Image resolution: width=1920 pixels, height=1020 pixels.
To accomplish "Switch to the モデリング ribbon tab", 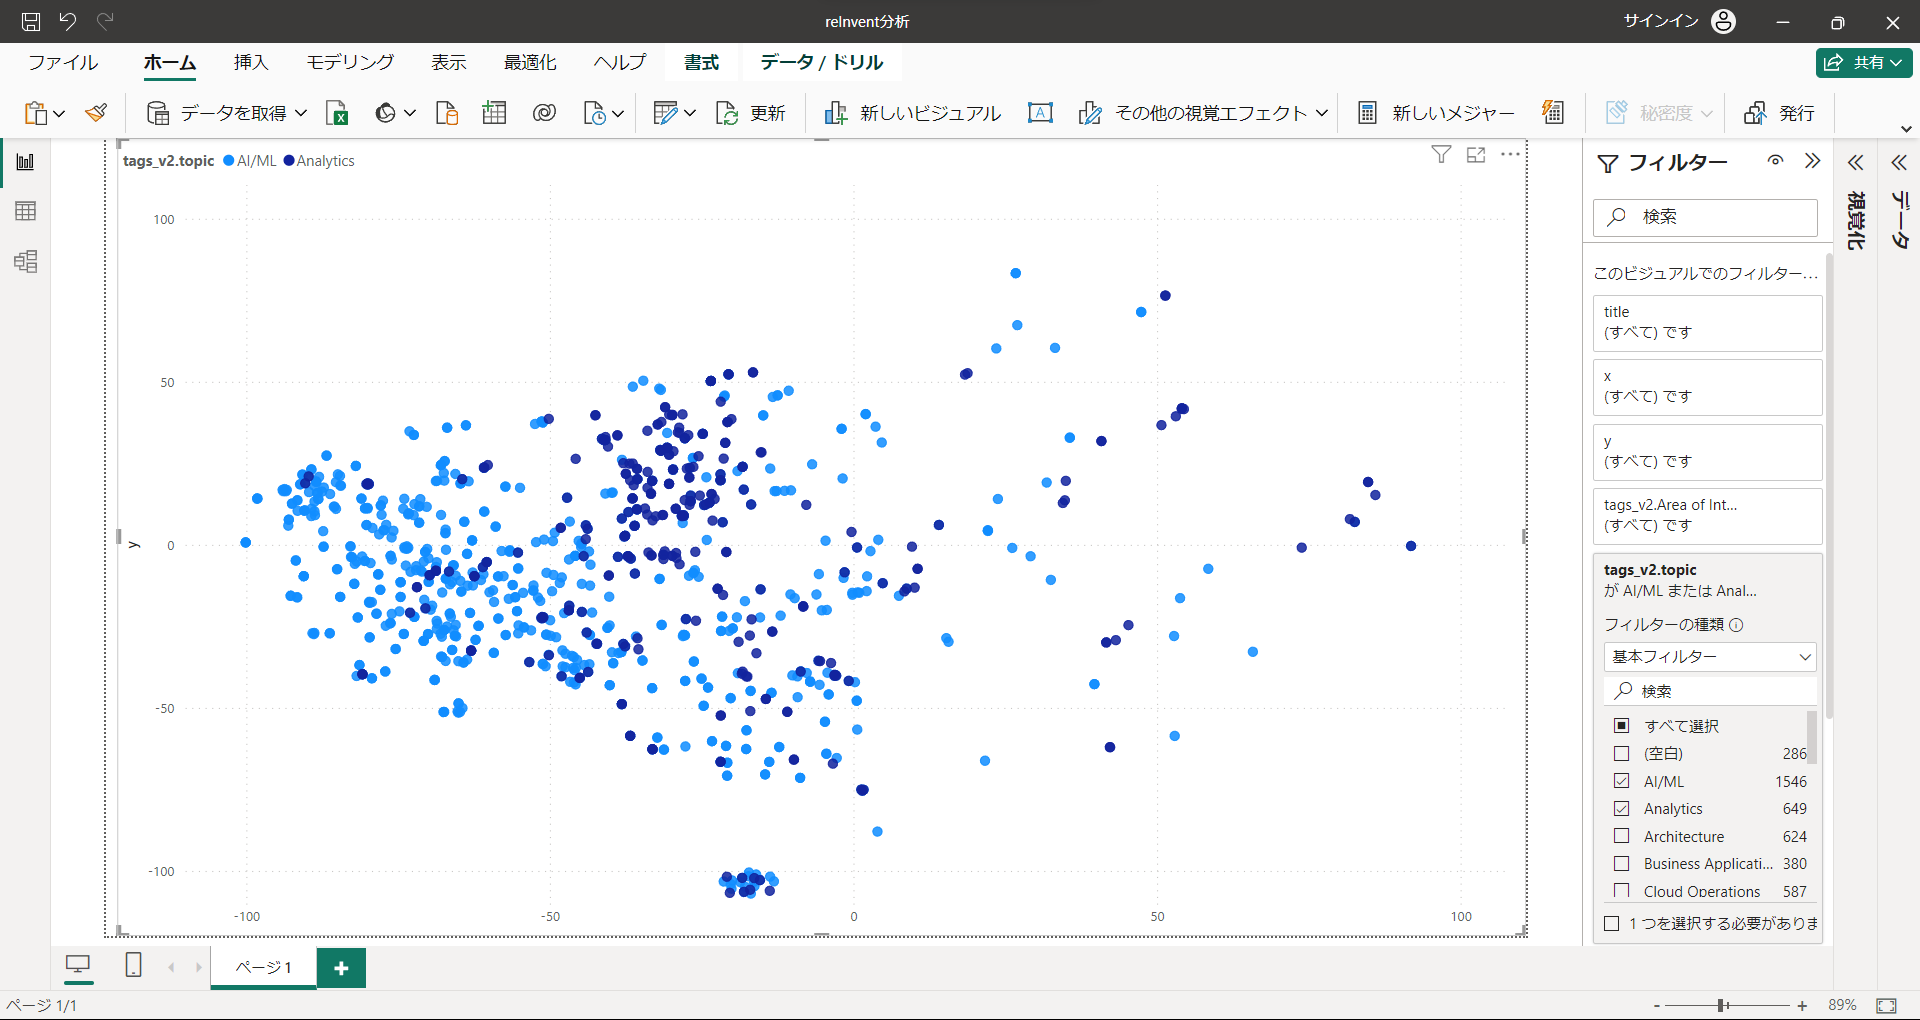I will point(350,62).
